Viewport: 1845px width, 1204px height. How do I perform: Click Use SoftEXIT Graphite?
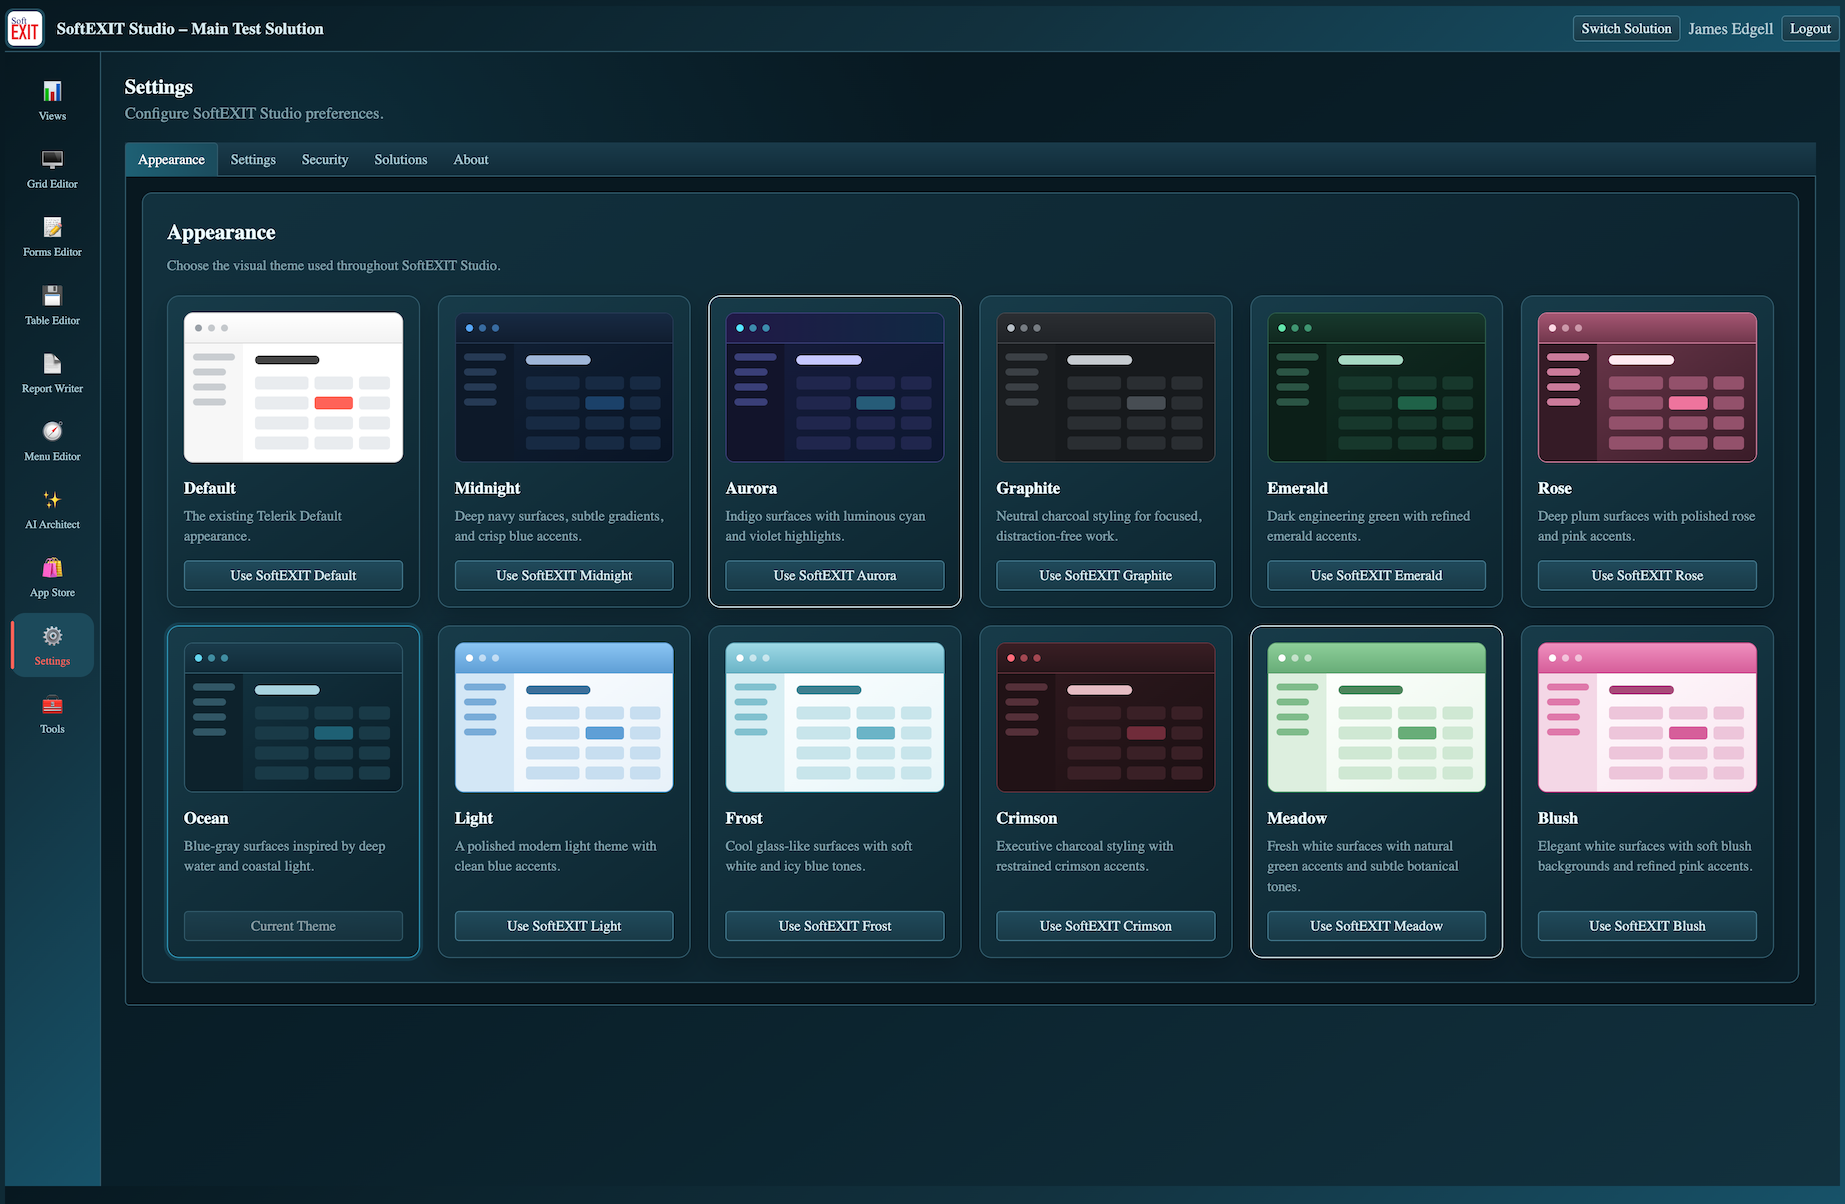pyautogui.click(x=1106, y=576)
